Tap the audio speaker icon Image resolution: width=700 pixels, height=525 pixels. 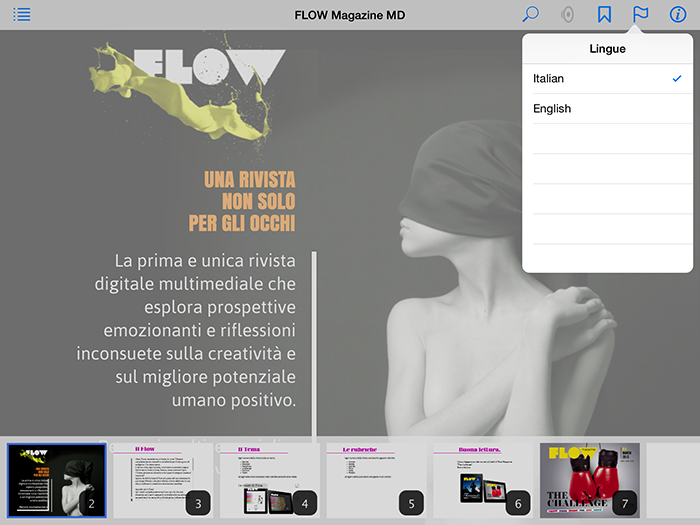(x=567, y=15)
